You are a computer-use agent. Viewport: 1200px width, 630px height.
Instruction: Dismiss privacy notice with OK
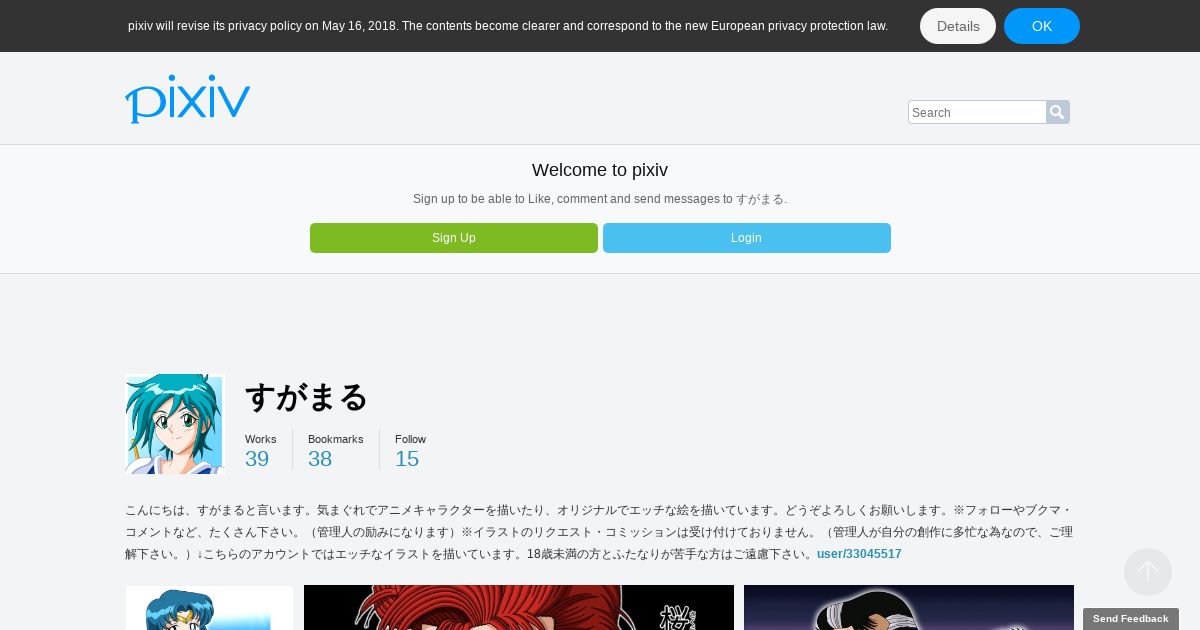pyautogui.click(x=1042, y=26)
